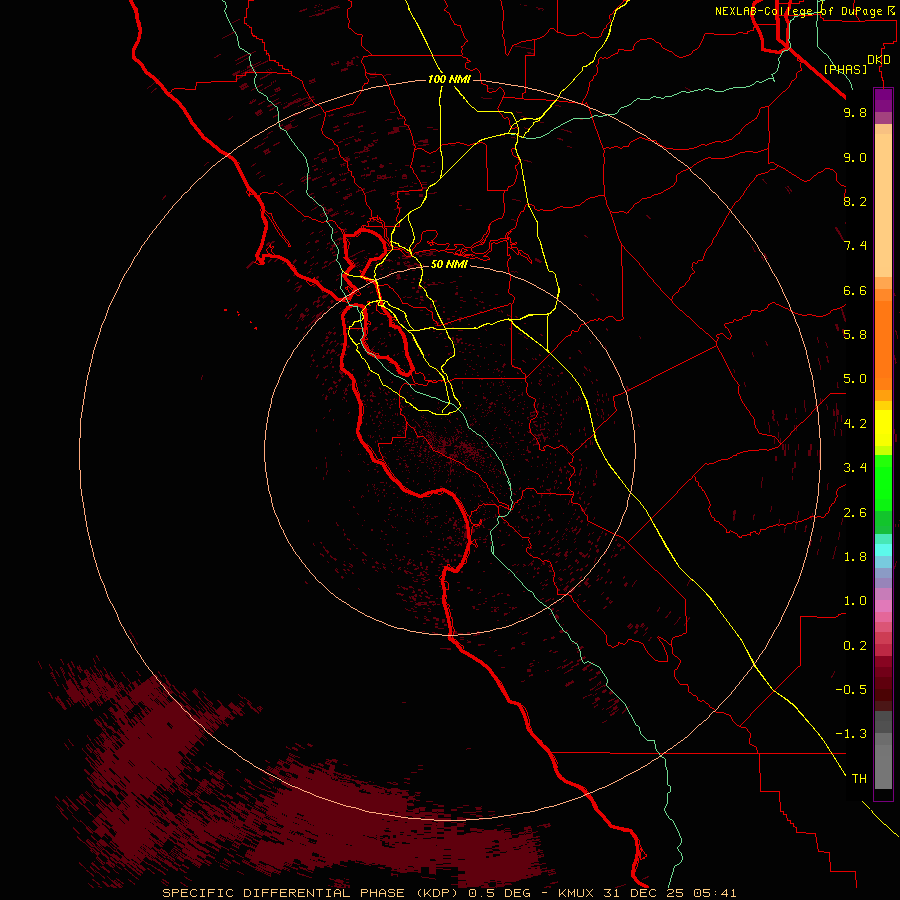Select the 8.2 scale value

[855, 201]
